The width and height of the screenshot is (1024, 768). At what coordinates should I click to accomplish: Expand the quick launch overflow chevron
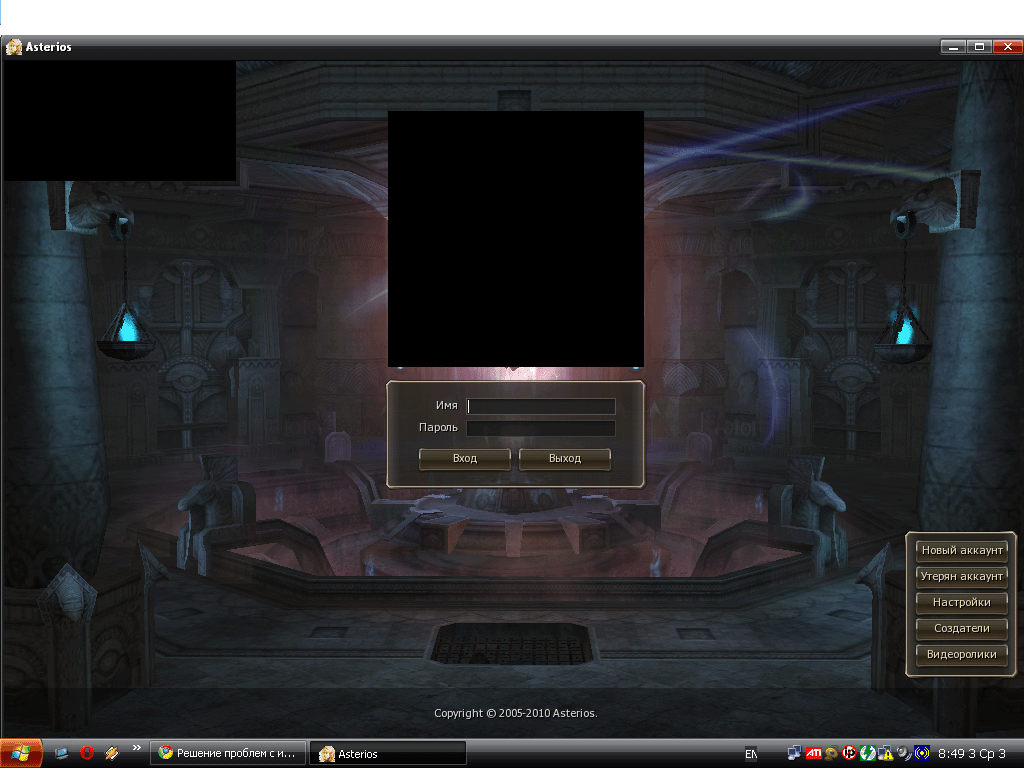(x=137, y=748)
